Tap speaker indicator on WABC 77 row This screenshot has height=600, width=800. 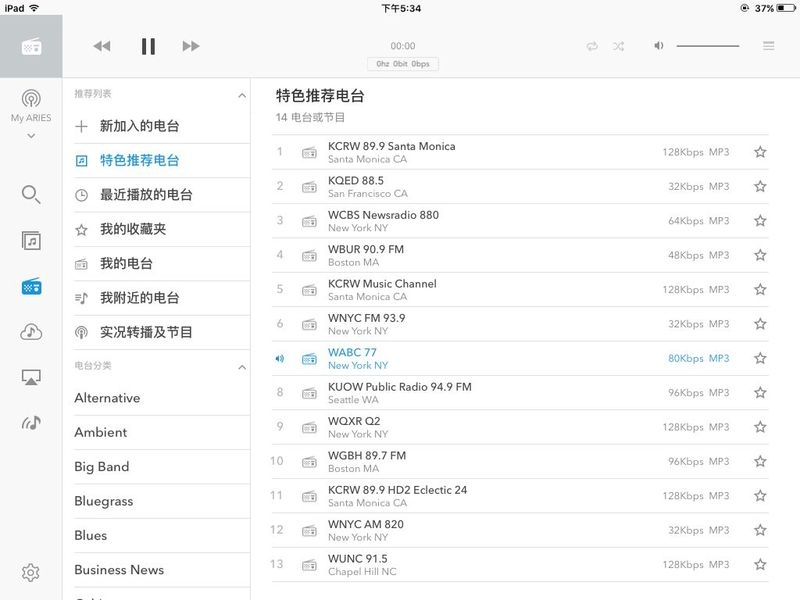coord(280,359)
